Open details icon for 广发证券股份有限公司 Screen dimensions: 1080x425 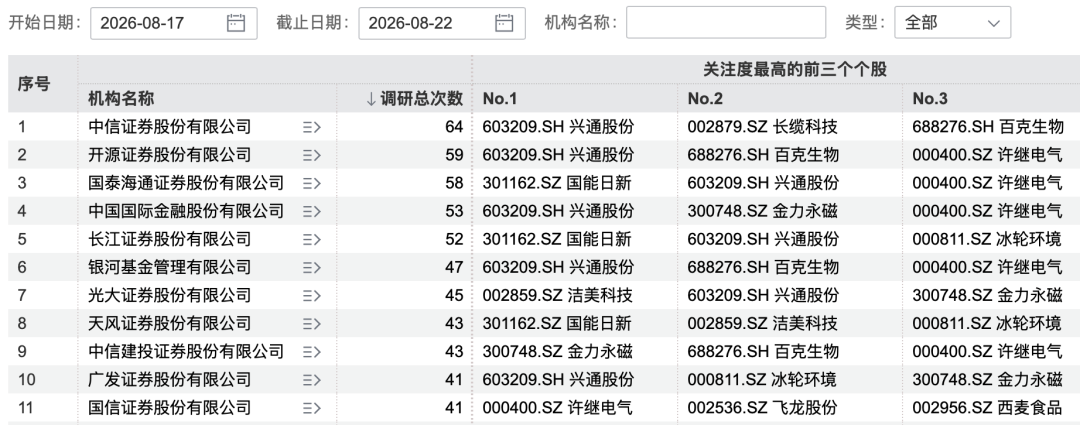pyautogui.click(x=311, y=380)
